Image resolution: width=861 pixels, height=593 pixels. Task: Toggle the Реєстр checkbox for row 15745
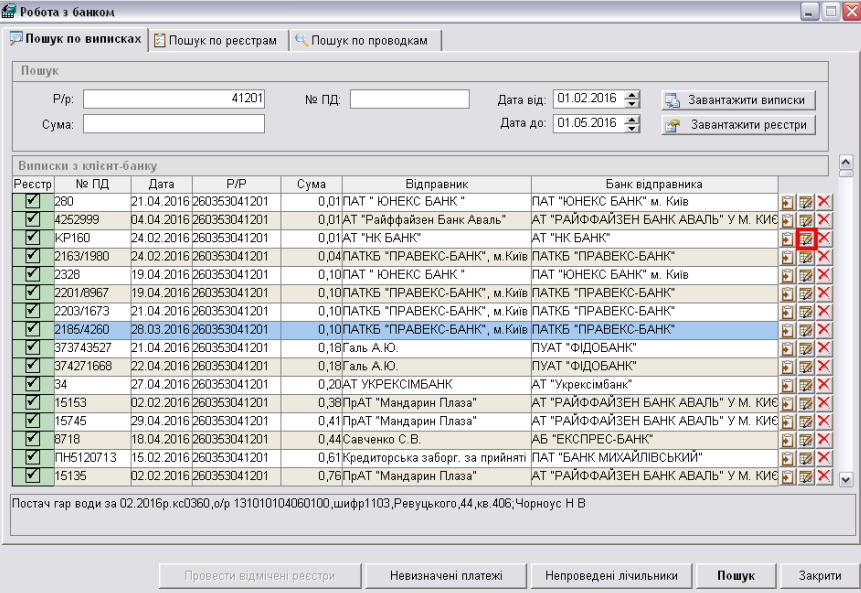31,421
